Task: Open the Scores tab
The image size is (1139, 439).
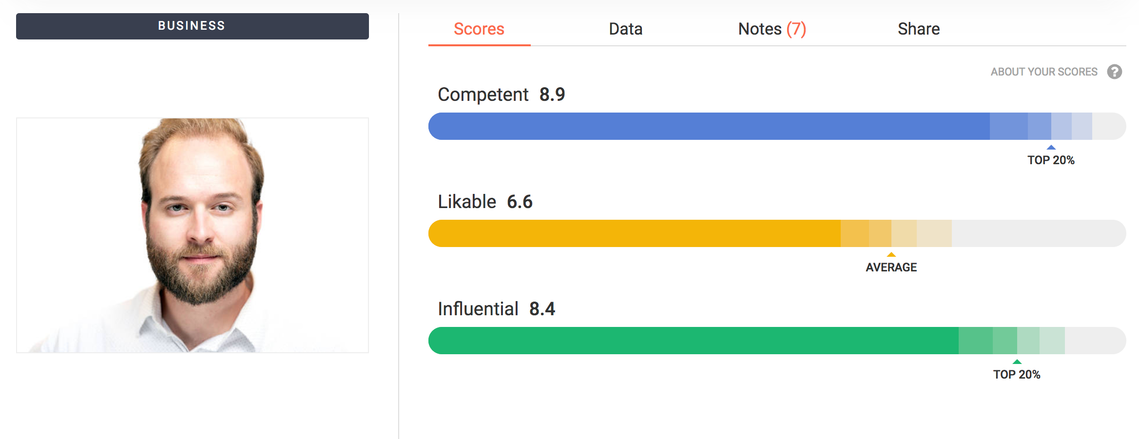Action: click(479, 29)
